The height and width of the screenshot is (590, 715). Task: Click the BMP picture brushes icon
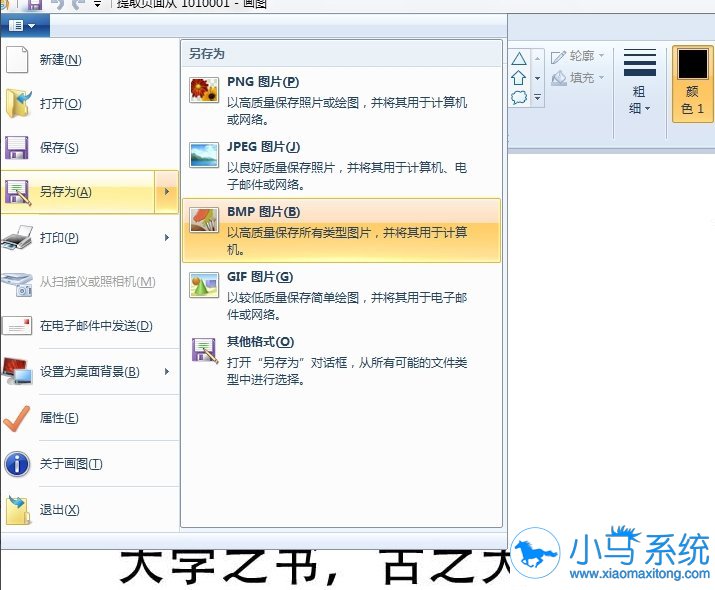coord(204,220)
